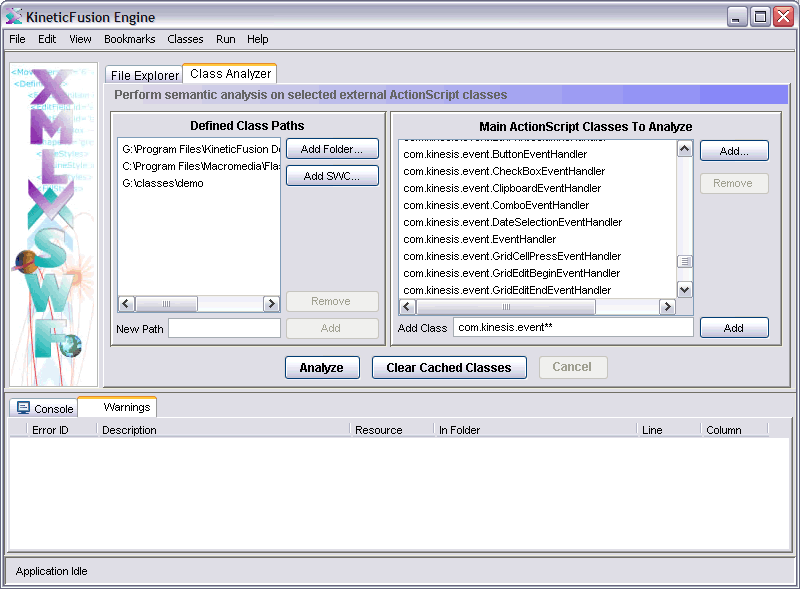Maximize the KineticFusion Engine window
The width and height of the screenshot is (800, 589).
760,17
